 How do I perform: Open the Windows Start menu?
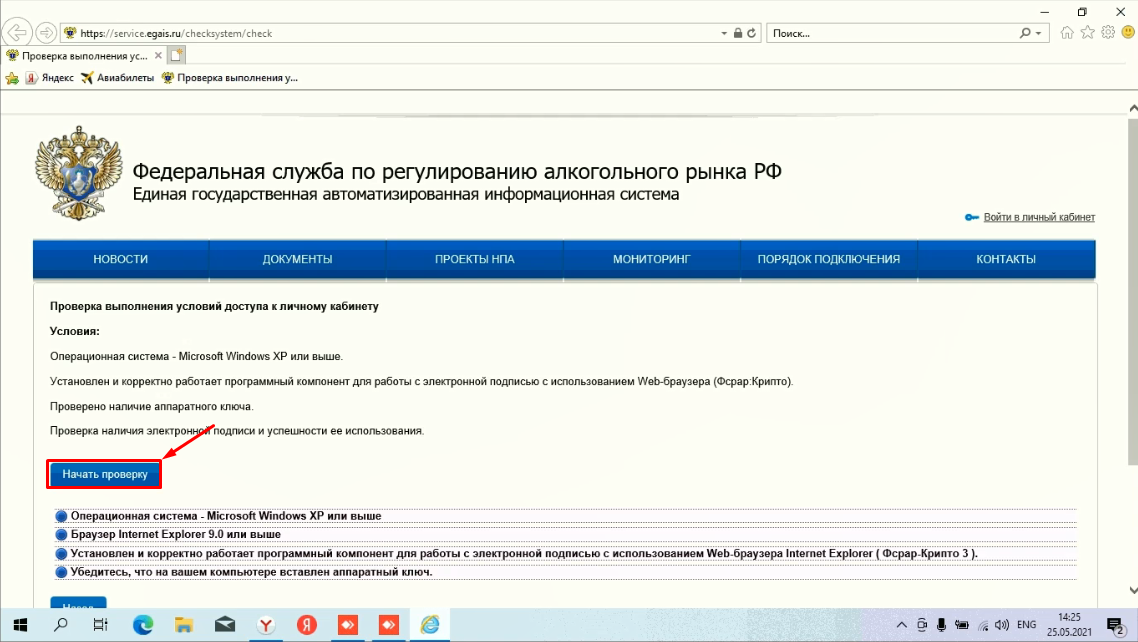pyautogui.click(x=20, y=625)
